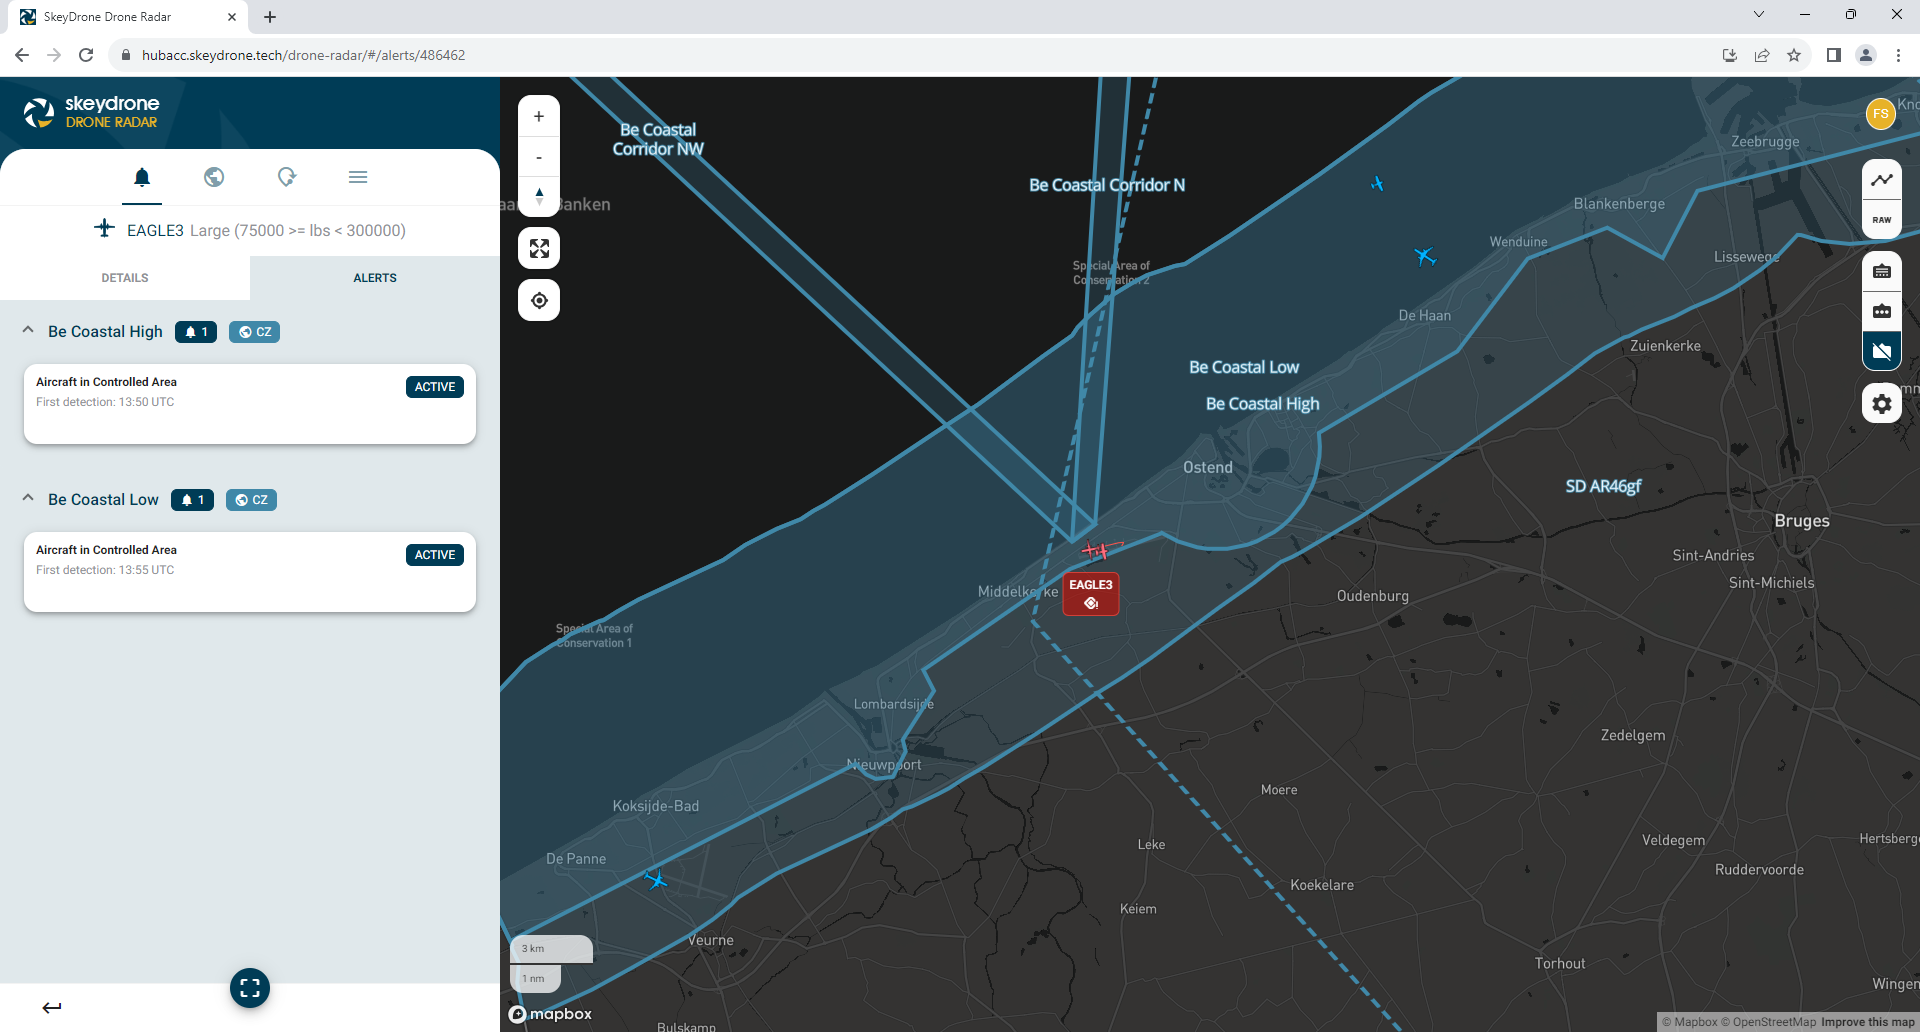Click the line chart icon on right sidebar
1920x1032 pixels.
coord(1881,180)
